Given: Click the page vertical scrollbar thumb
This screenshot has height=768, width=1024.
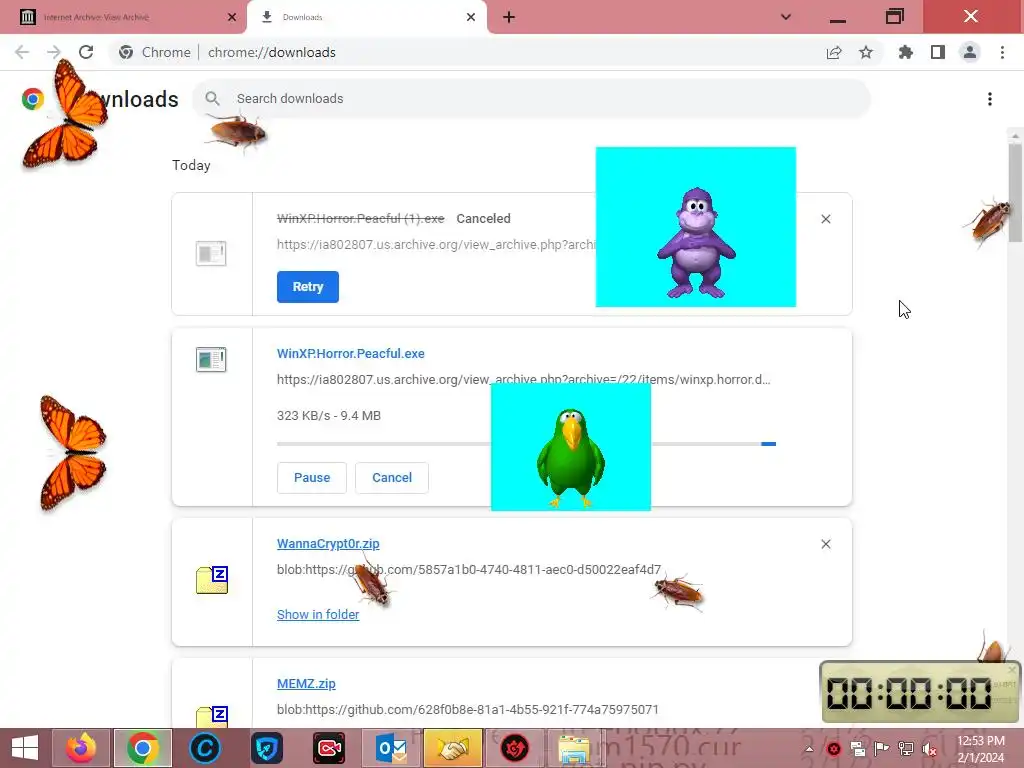Looking at the screenshot, I should click(1015, 193).
